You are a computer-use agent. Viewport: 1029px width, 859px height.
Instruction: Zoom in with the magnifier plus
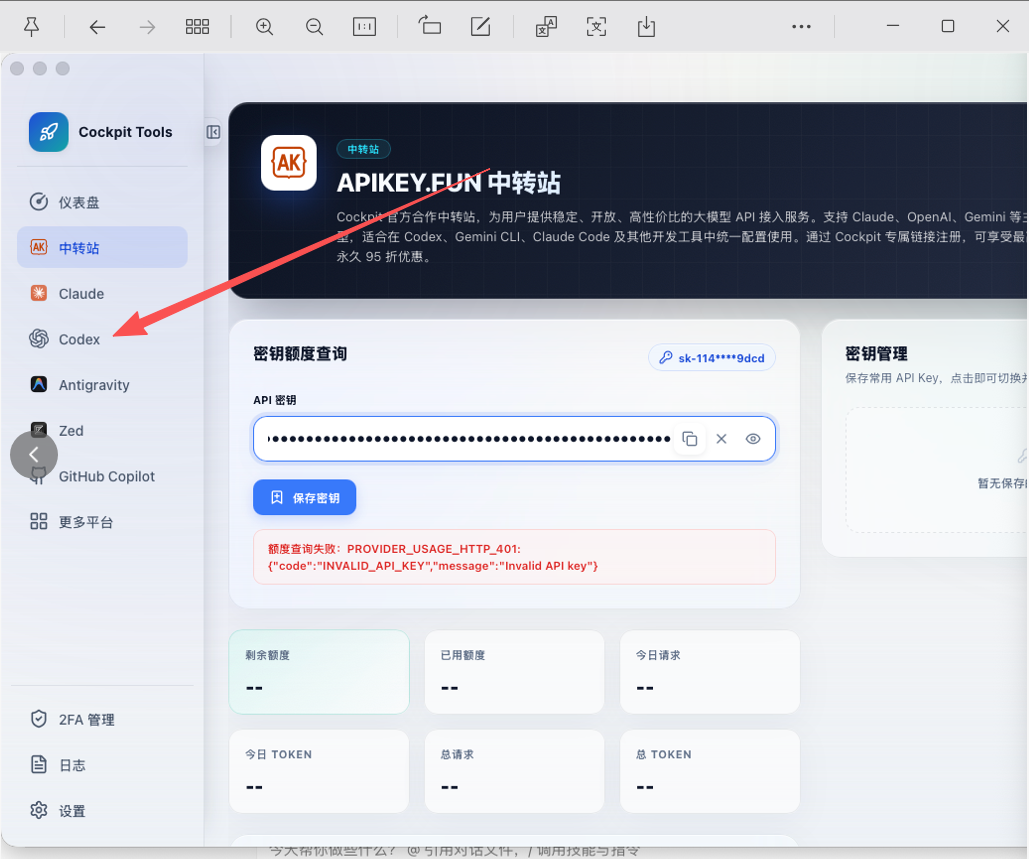click(264, 27)
